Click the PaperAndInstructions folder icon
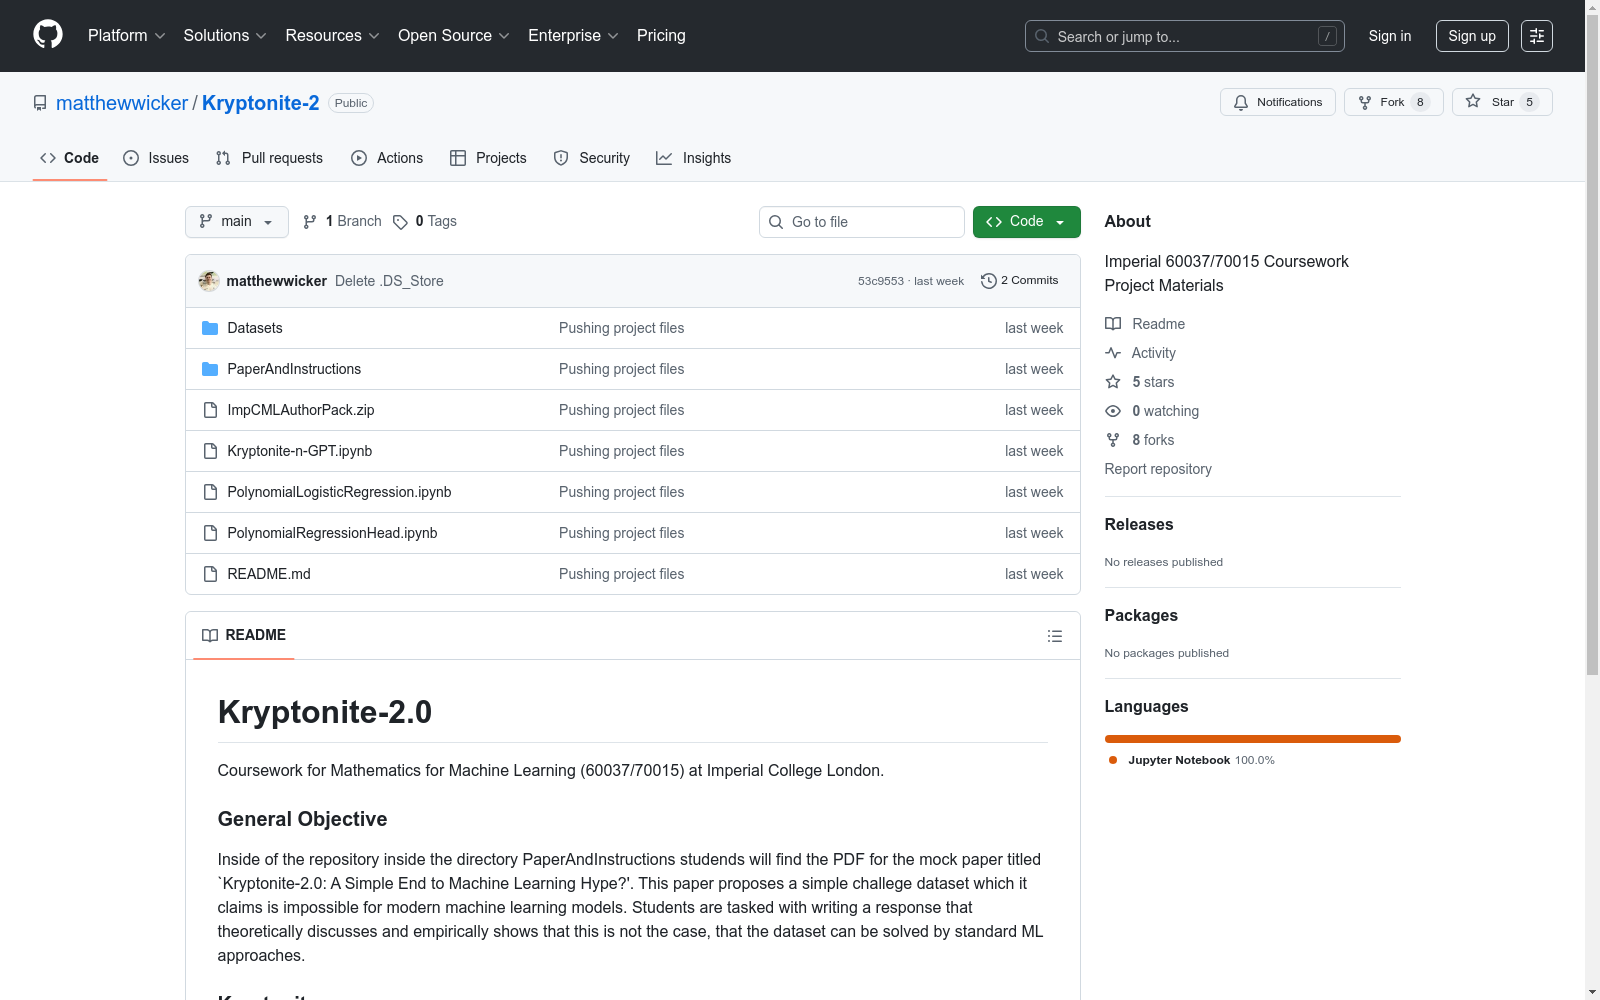Screen dimensions: 1600x1000 [x=210, y=369]
